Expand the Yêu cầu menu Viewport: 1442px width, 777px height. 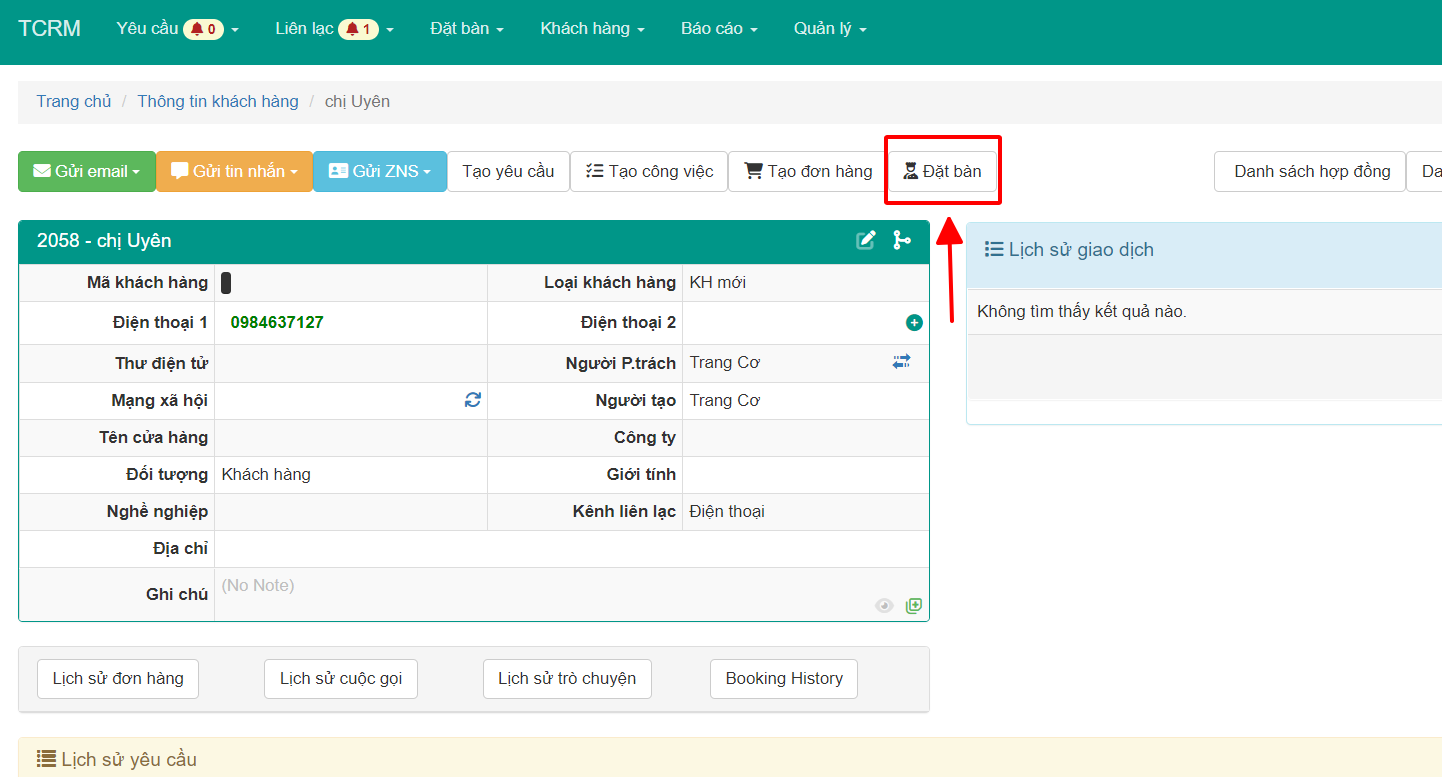178,29
